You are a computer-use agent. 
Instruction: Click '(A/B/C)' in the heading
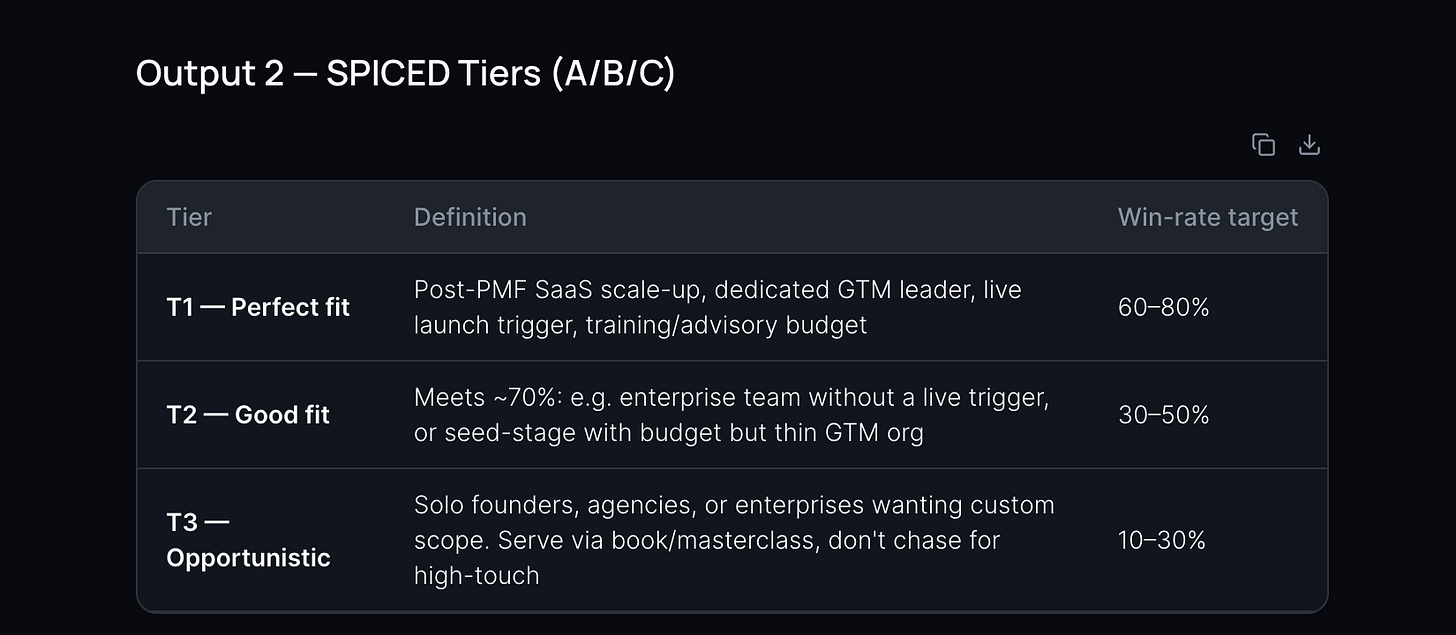(612, 73)
